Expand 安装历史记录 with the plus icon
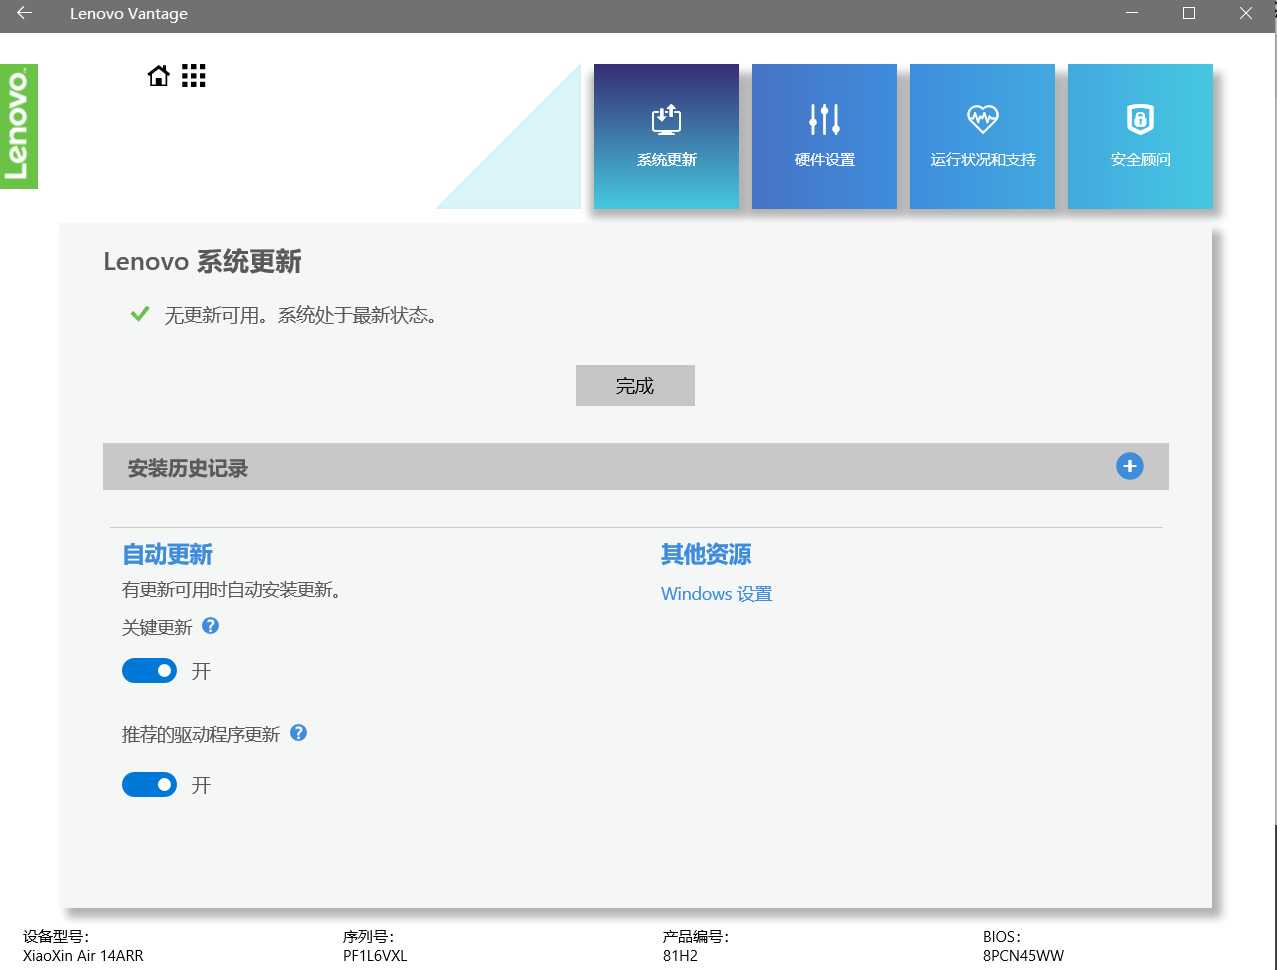This screenshot has width=1277, height=970. point(1130,466)
